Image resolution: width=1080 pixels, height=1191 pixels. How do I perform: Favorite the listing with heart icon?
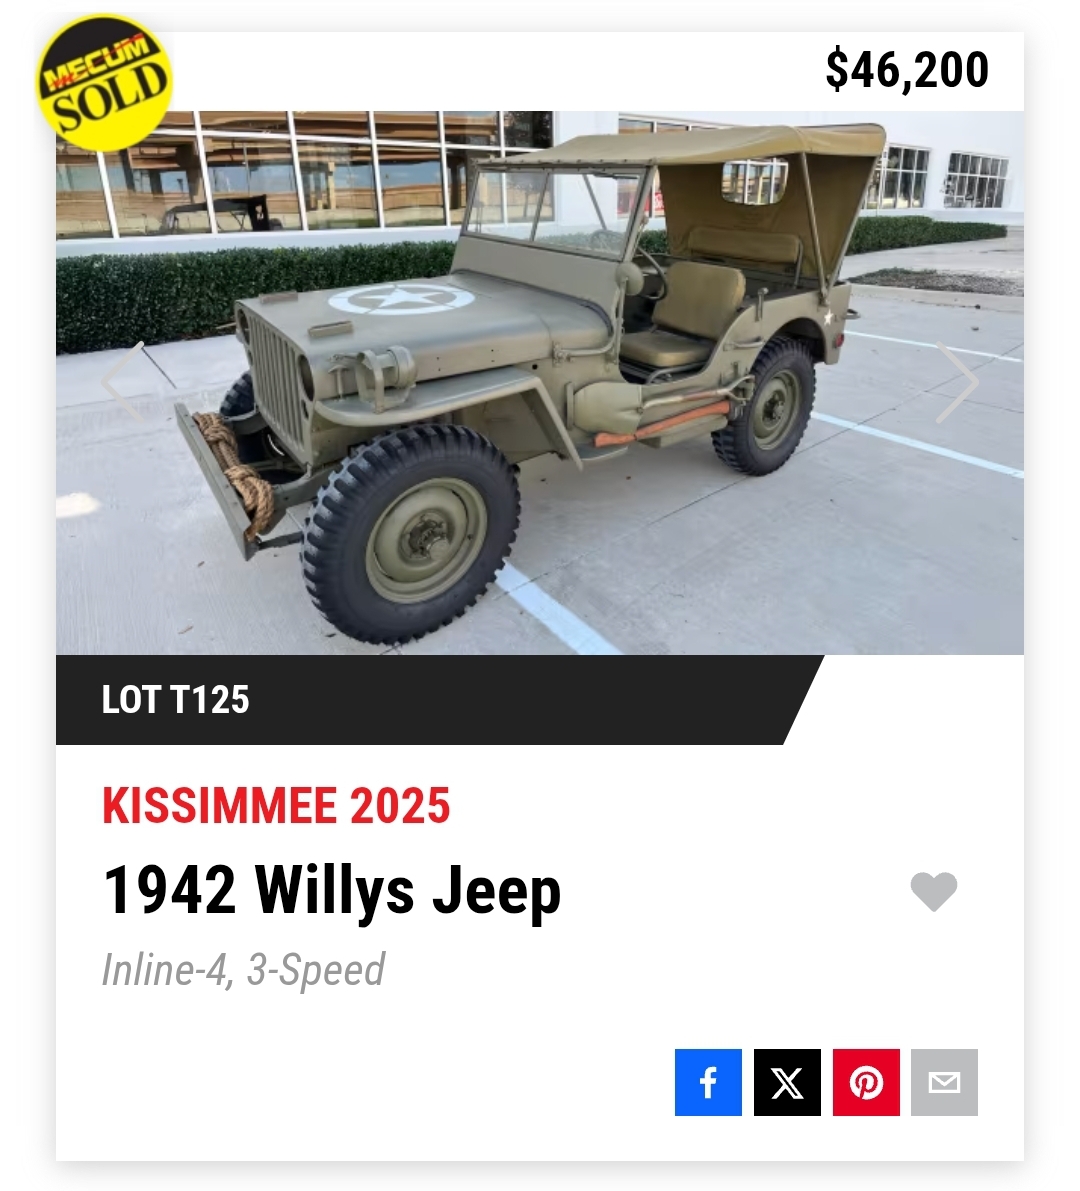click(933, 891)
